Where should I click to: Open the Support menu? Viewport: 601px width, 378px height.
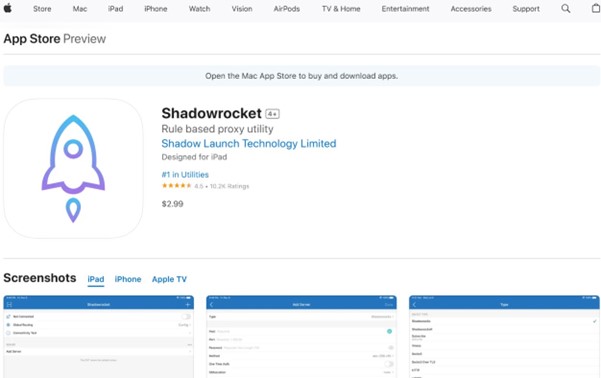click(526, 8)
